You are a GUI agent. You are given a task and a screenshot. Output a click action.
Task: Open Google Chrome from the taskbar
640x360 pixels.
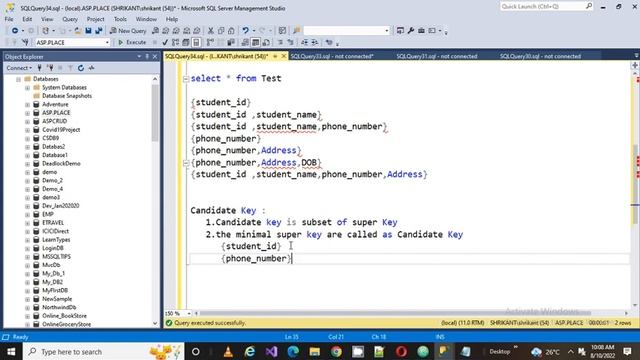[336, 352]
